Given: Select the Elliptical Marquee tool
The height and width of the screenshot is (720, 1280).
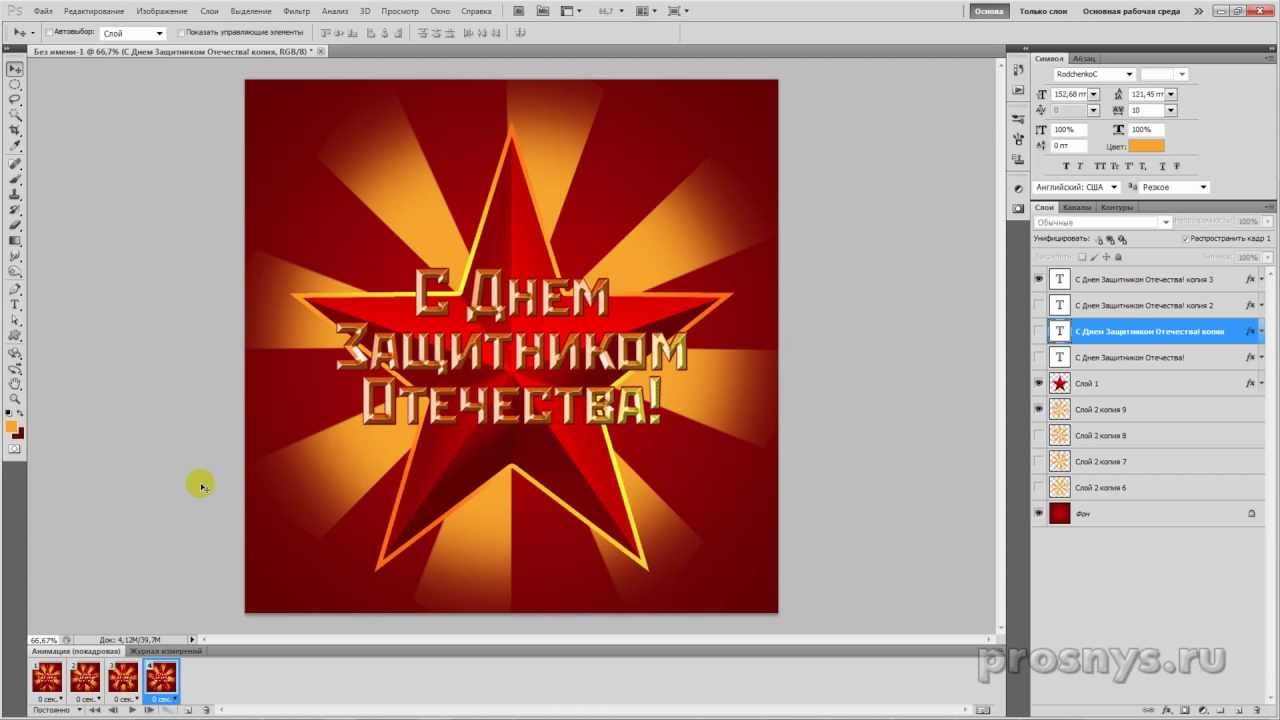Looking at the screenshot, I should 15,85.
